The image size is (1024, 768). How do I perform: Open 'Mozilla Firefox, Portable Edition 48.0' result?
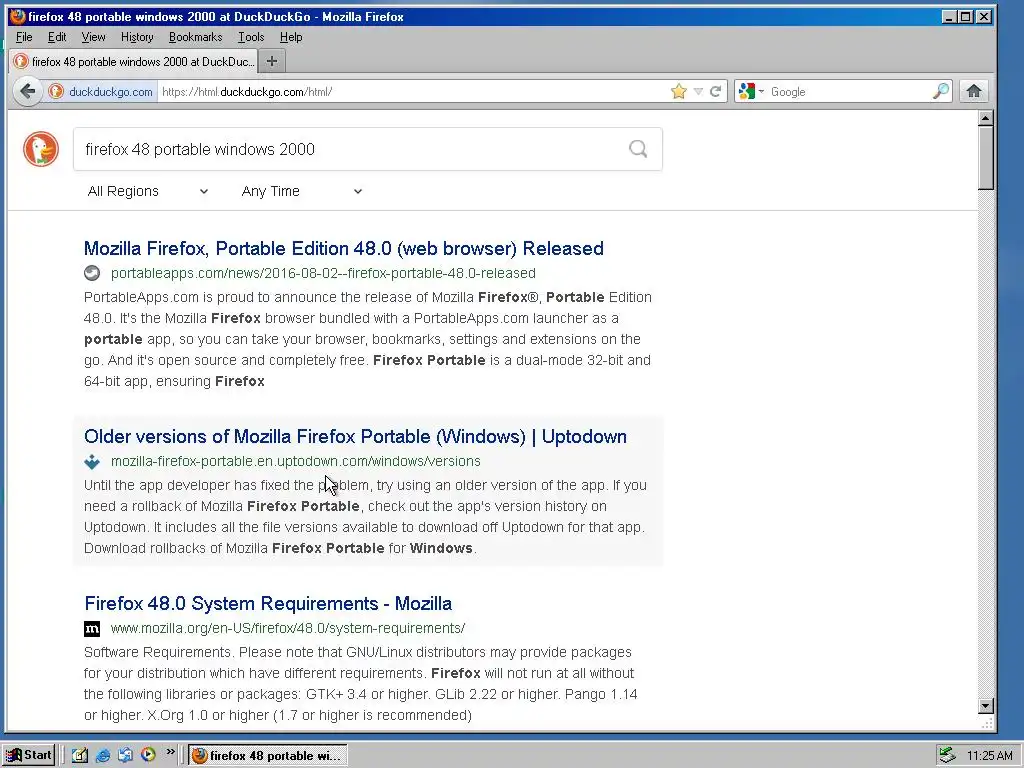coord(344,248)
